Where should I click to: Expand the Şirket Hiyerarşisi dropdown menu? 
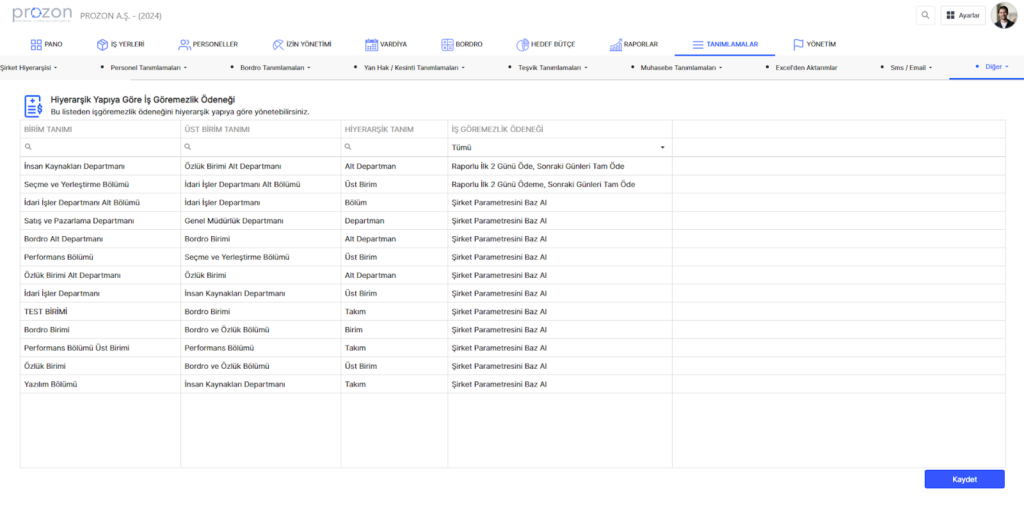coord(29,68)
